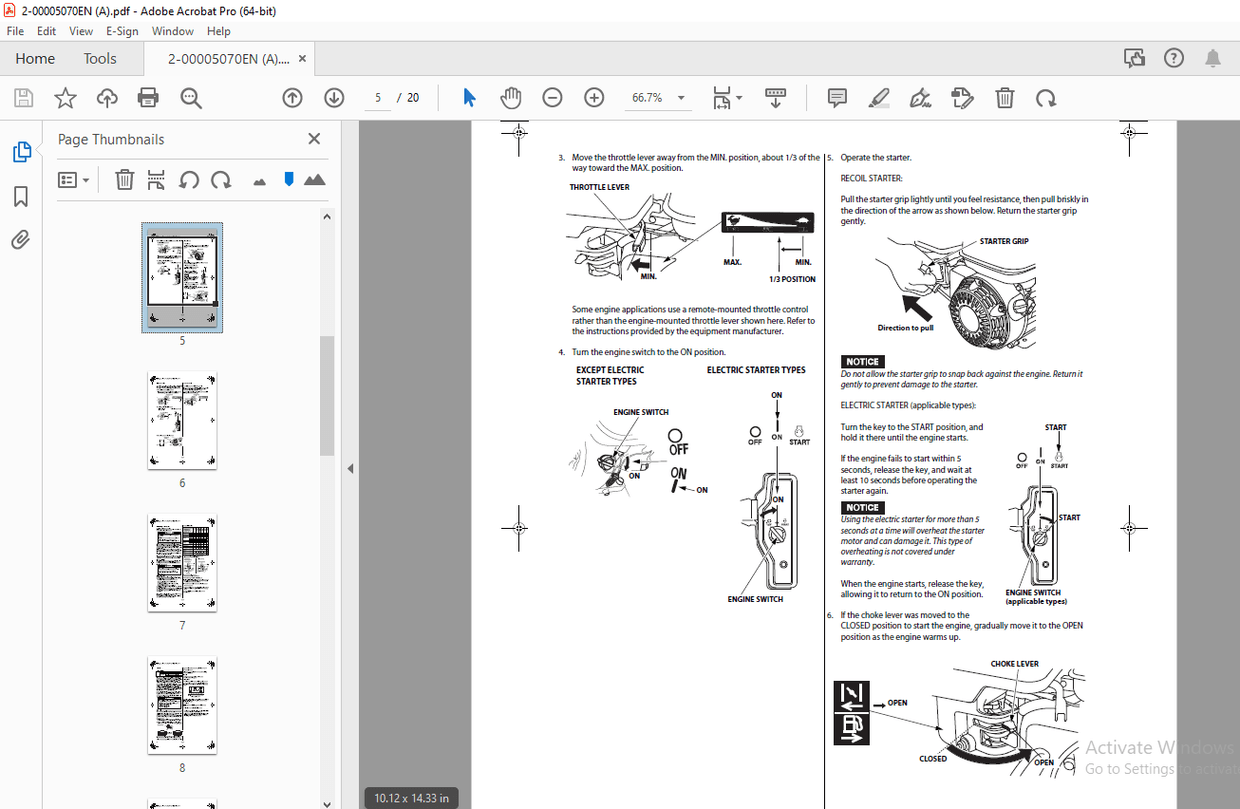Open the zoom percentage dropdown

[679, 97]
